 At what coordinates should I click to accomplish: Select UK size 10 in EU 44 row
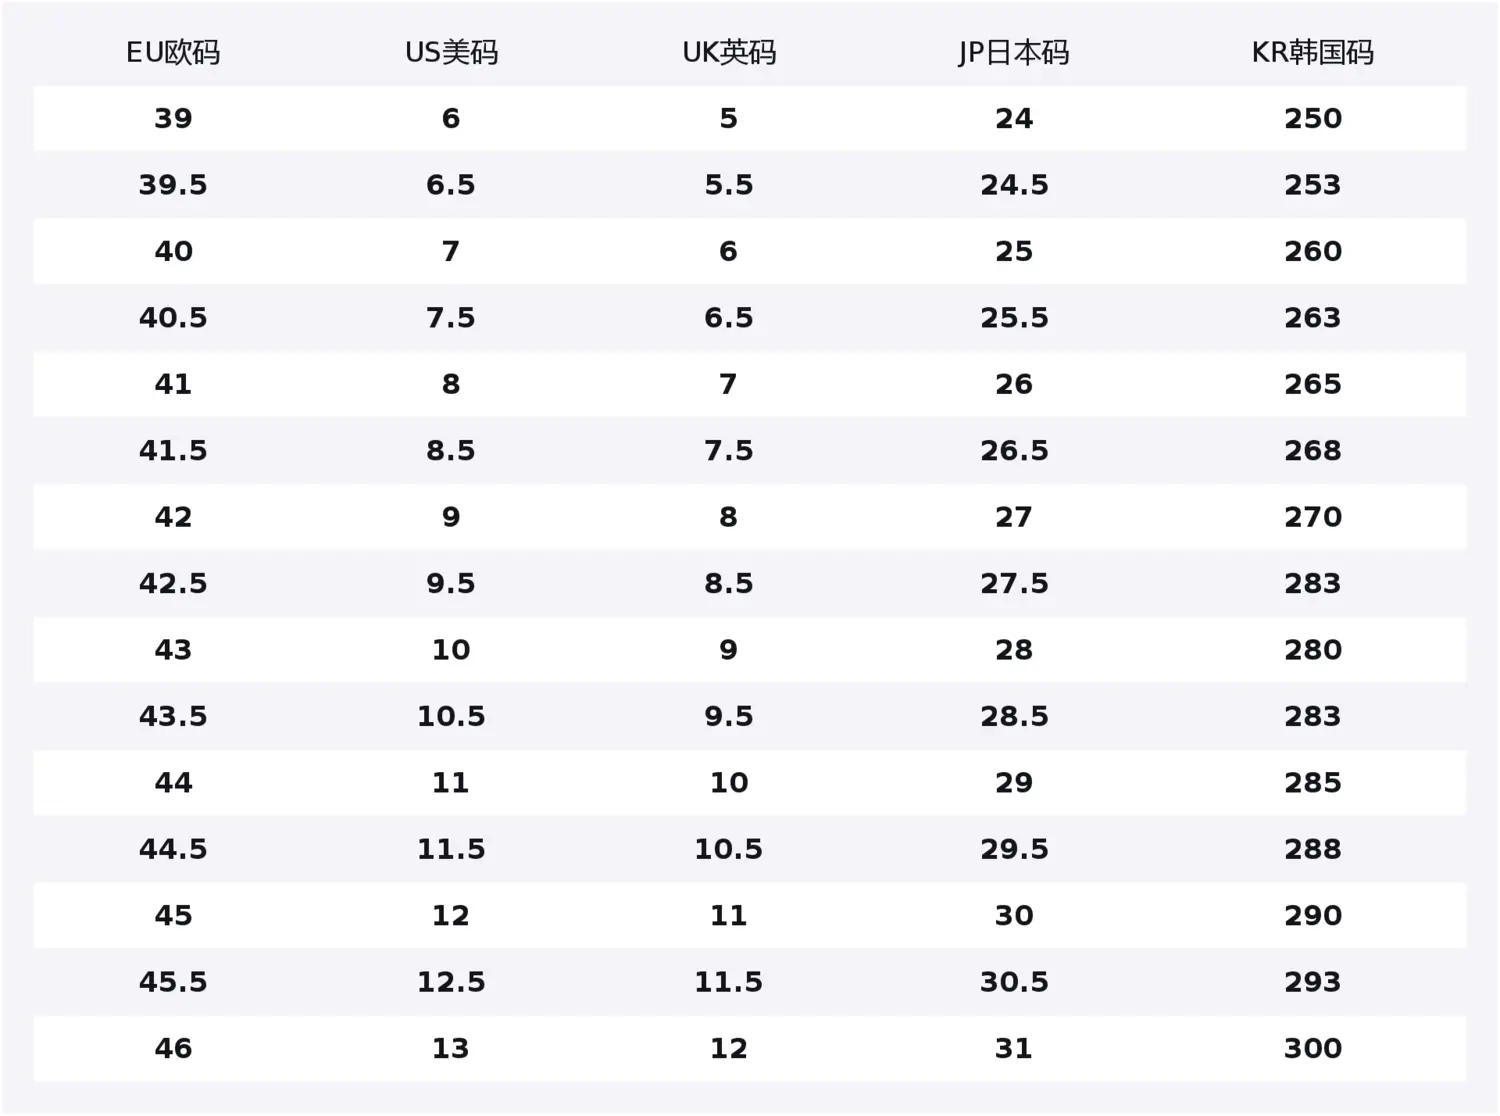pos(729,783)
